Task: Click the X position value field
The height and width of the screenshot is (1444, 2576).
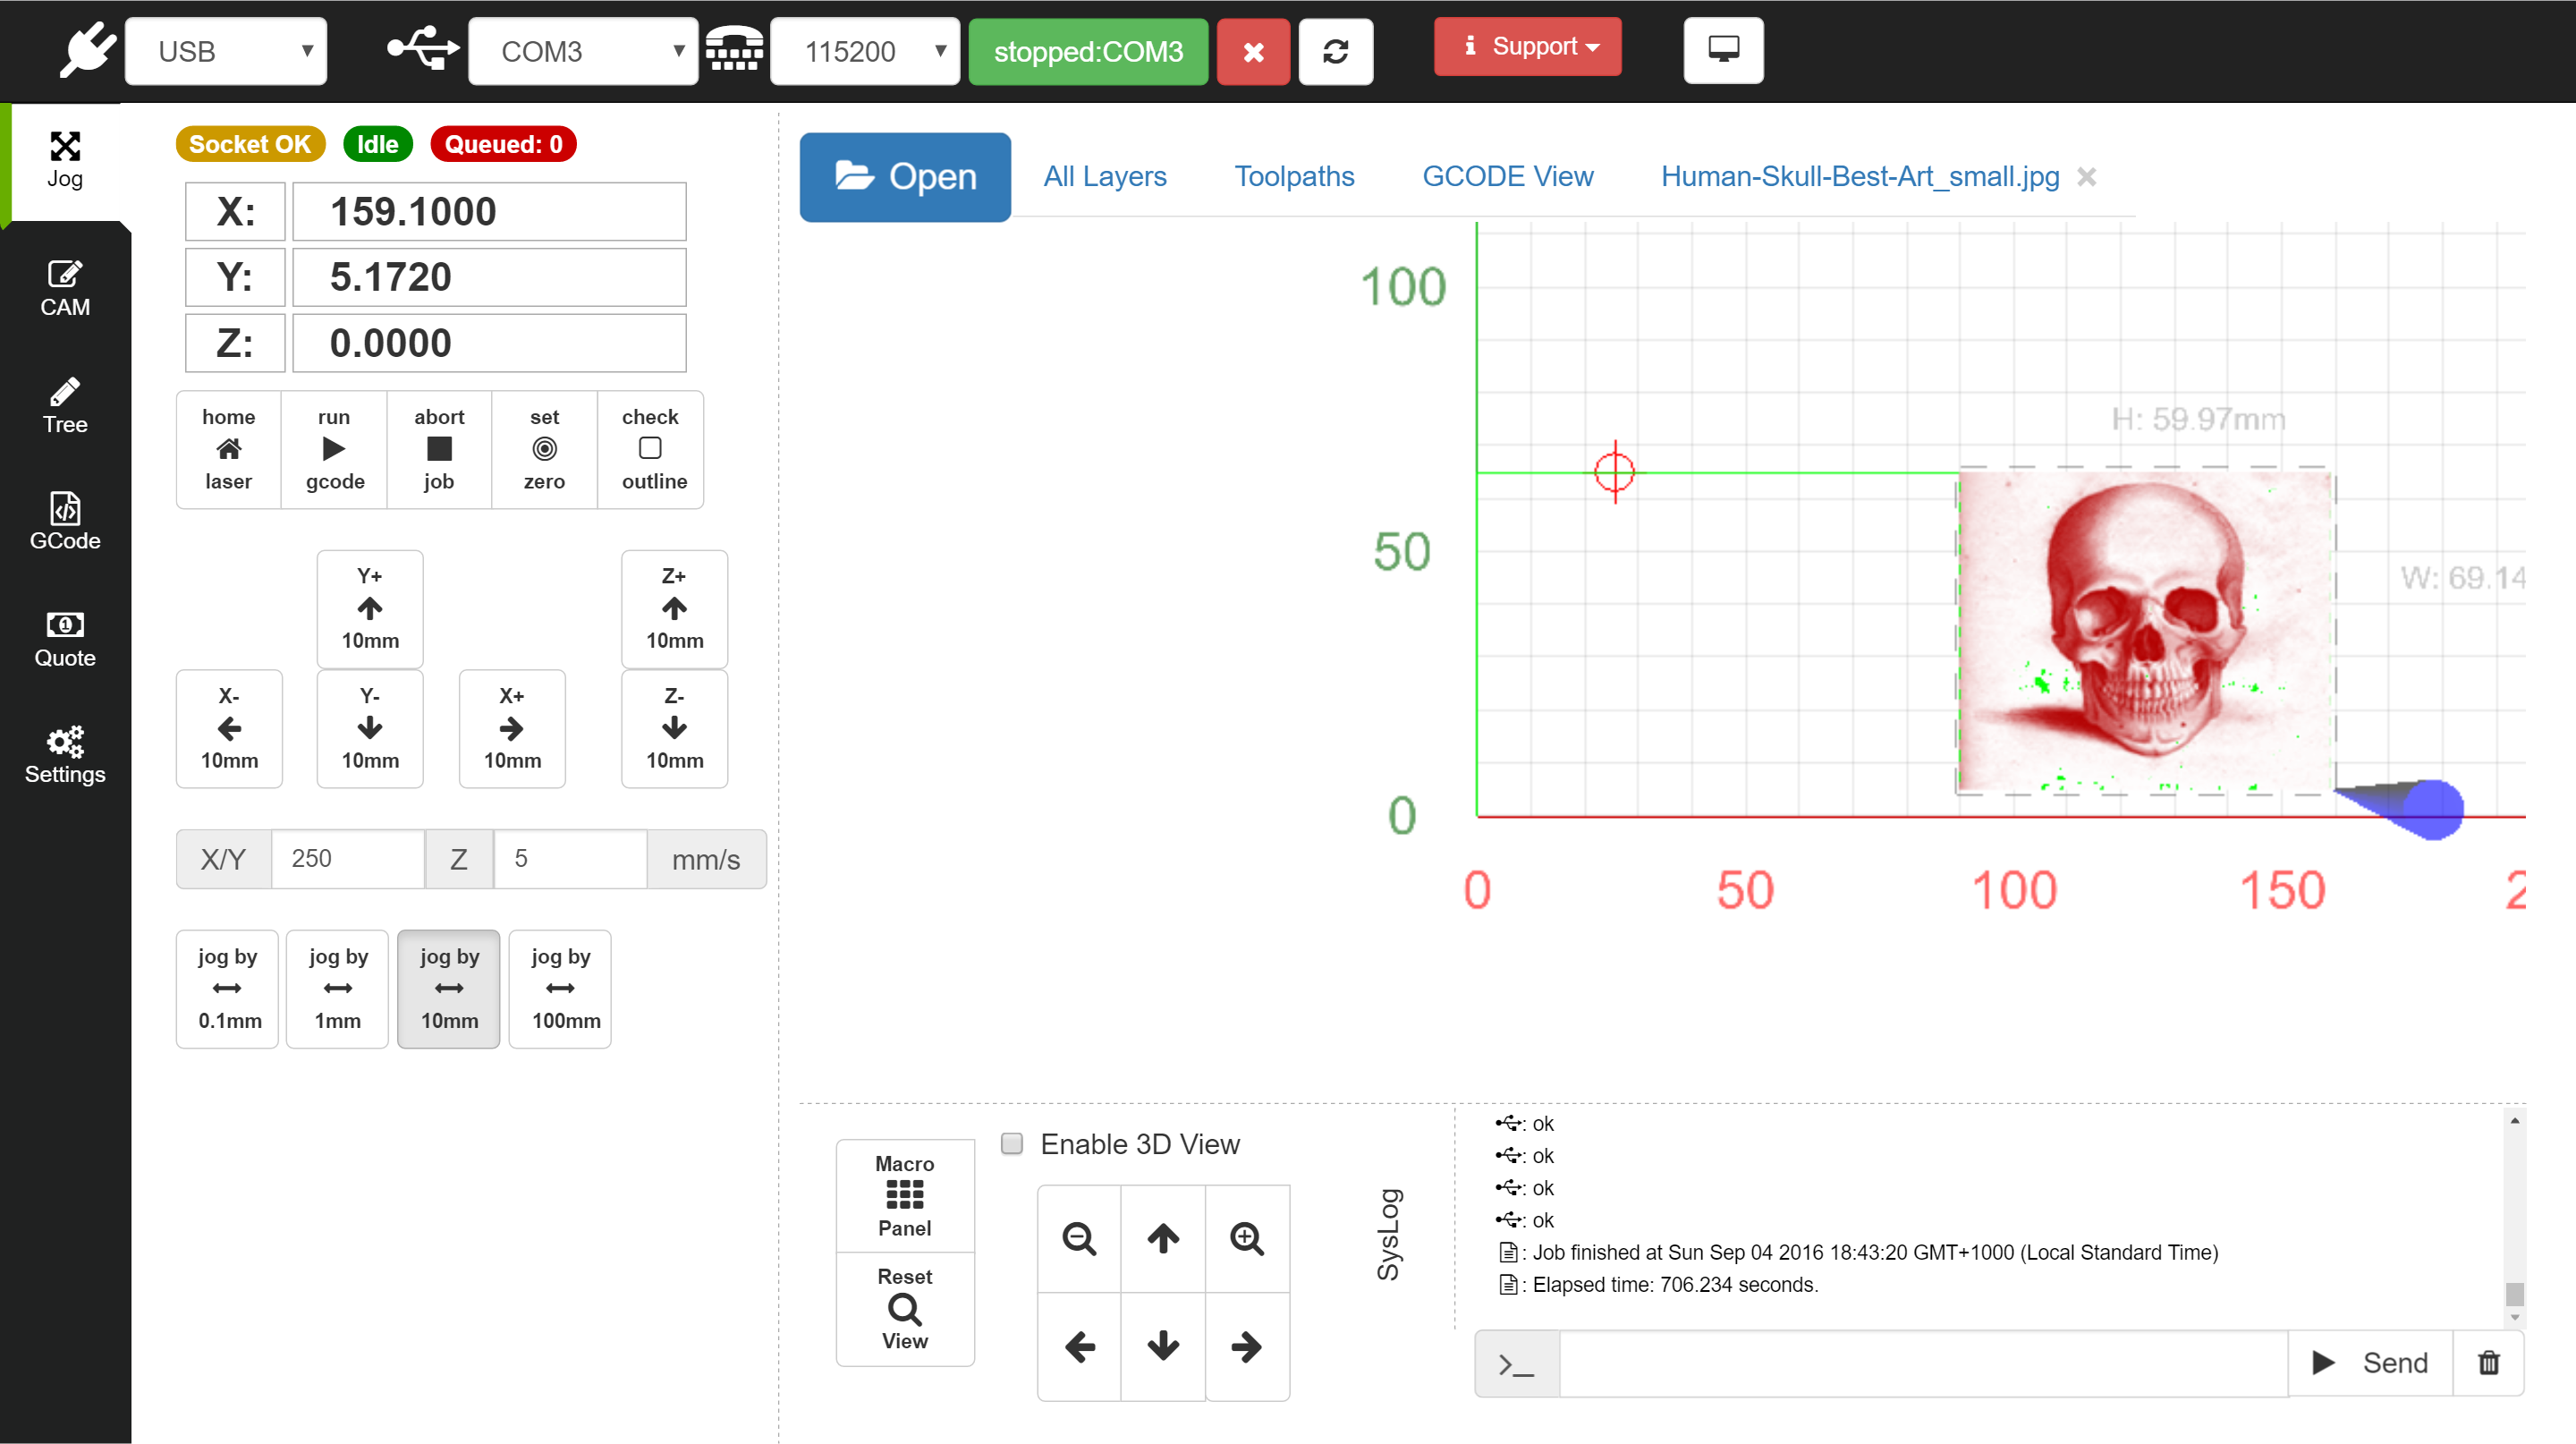Action: [x=489, y=212]
